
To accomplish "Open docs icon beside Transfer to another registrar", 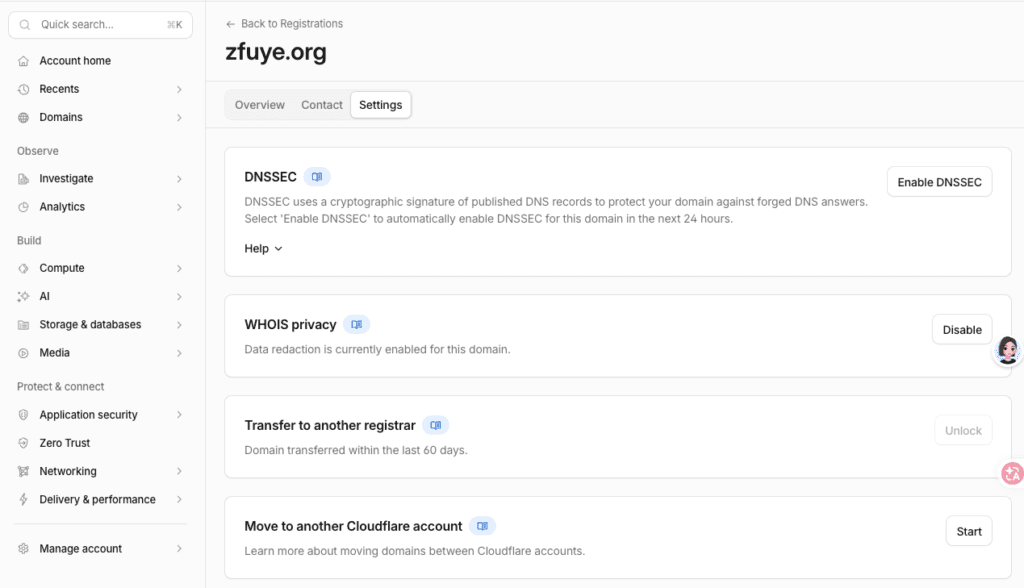I will pyautogui.click(x=436, y=425).
